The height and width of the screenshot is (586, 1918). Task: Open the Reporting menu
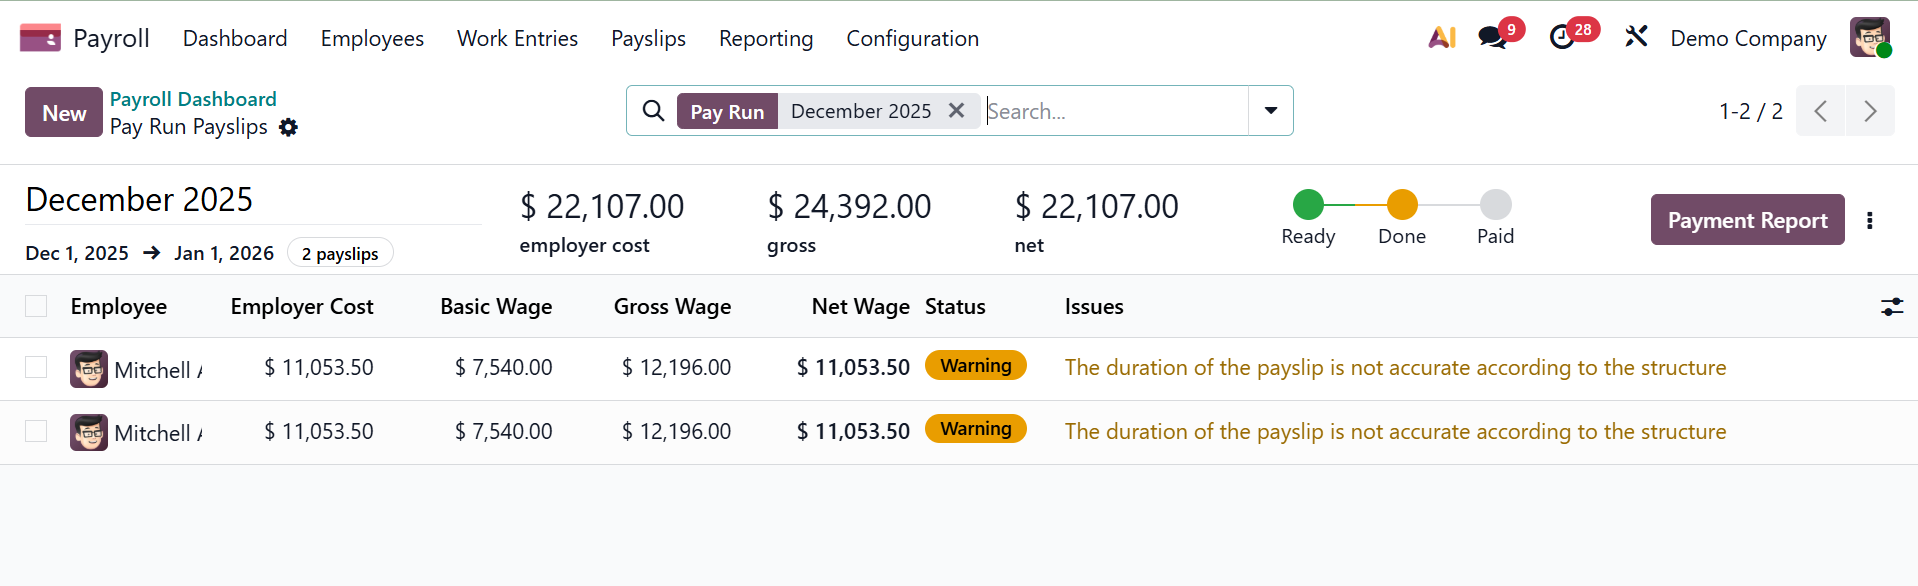point(765,38)
